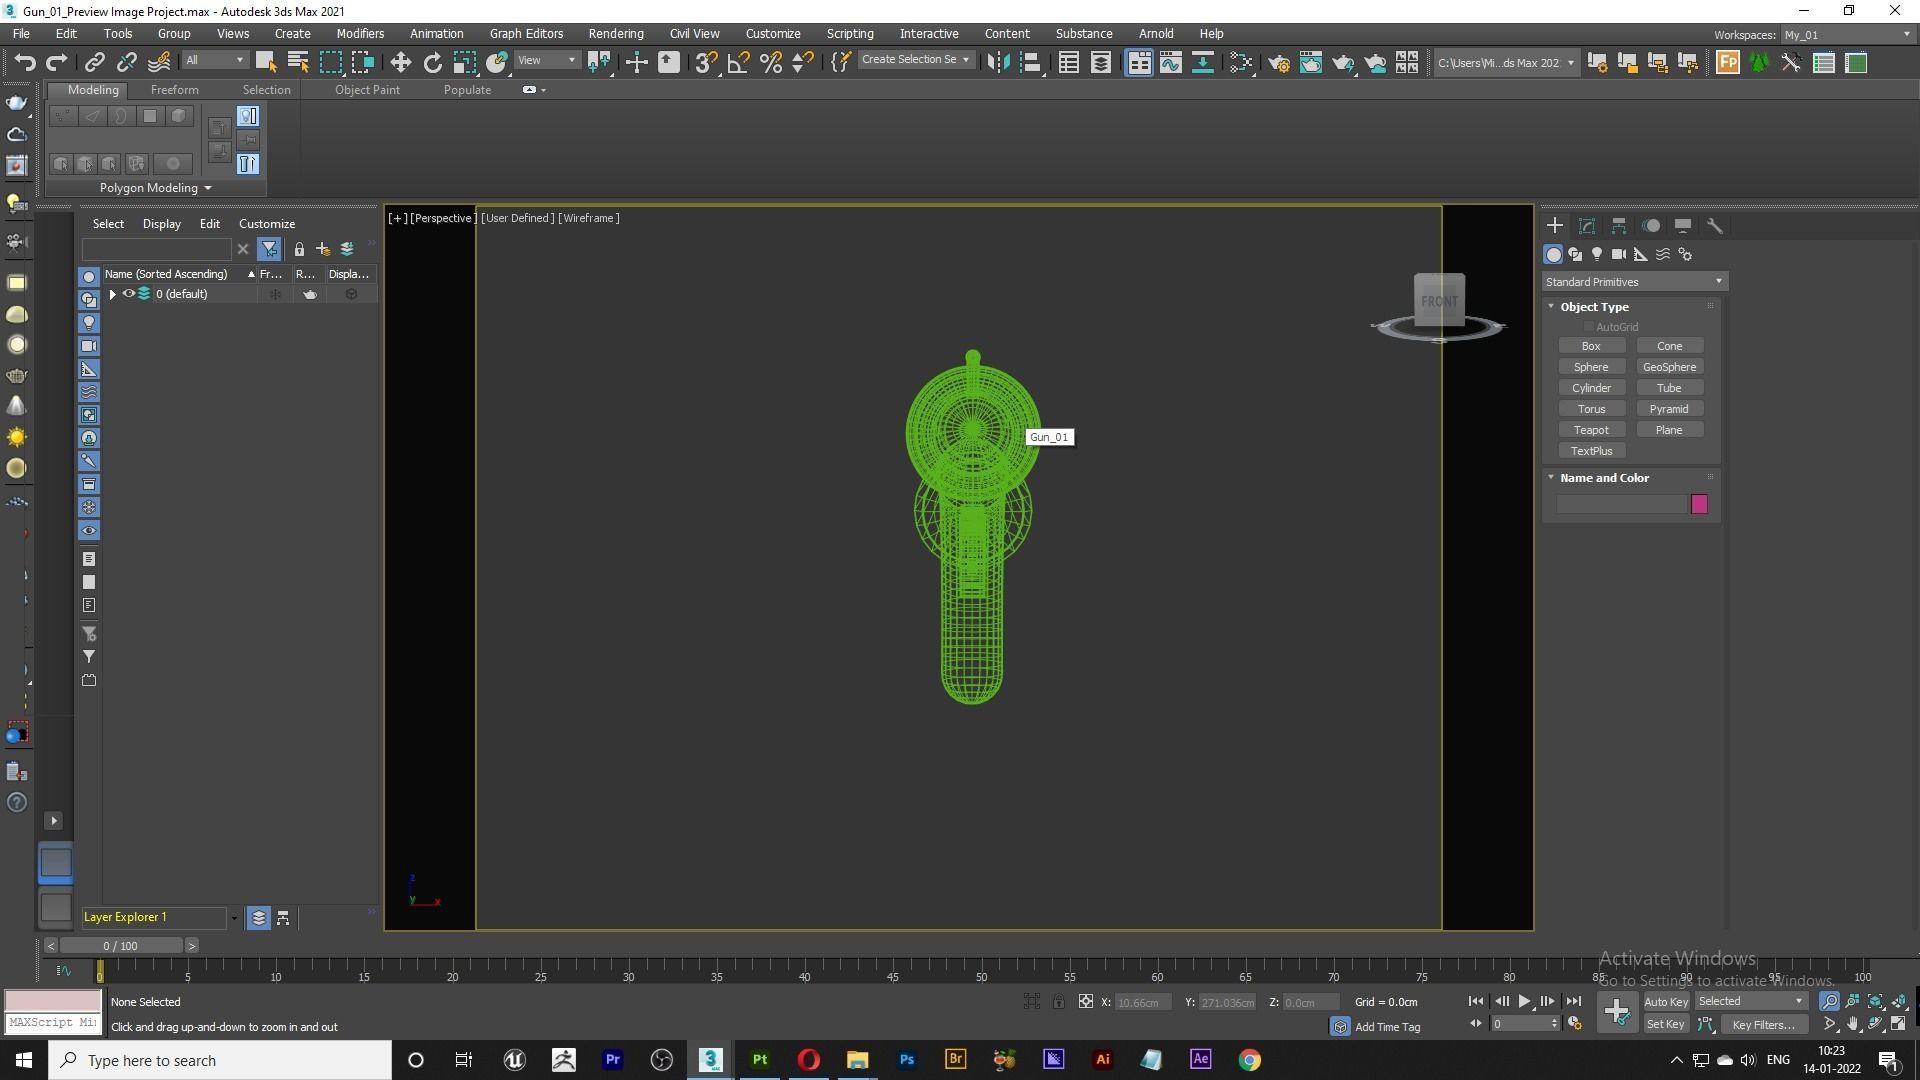The image size is (1920, 1080).
Task: Select the Select and Move tool
Action: (x=400, y=62)
